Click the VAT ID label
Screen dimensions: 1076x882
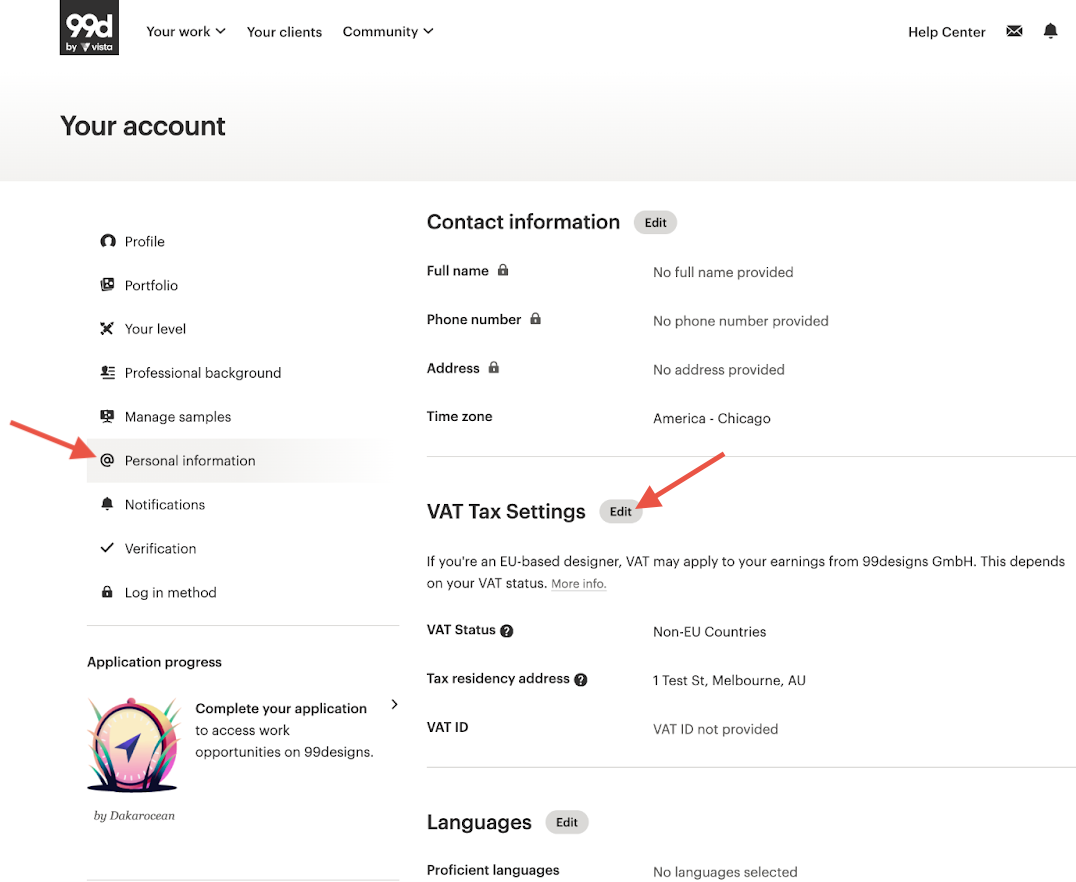tap(447, 727)
